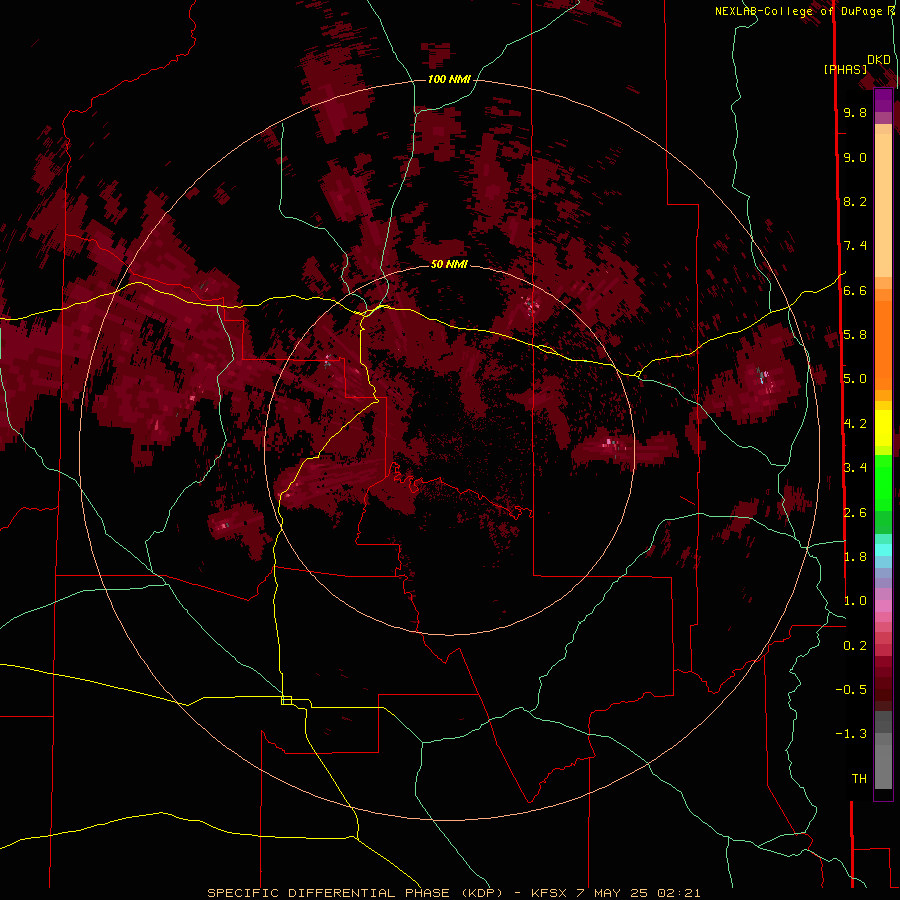Click the TH threshold label on the scale

point(859,779)
